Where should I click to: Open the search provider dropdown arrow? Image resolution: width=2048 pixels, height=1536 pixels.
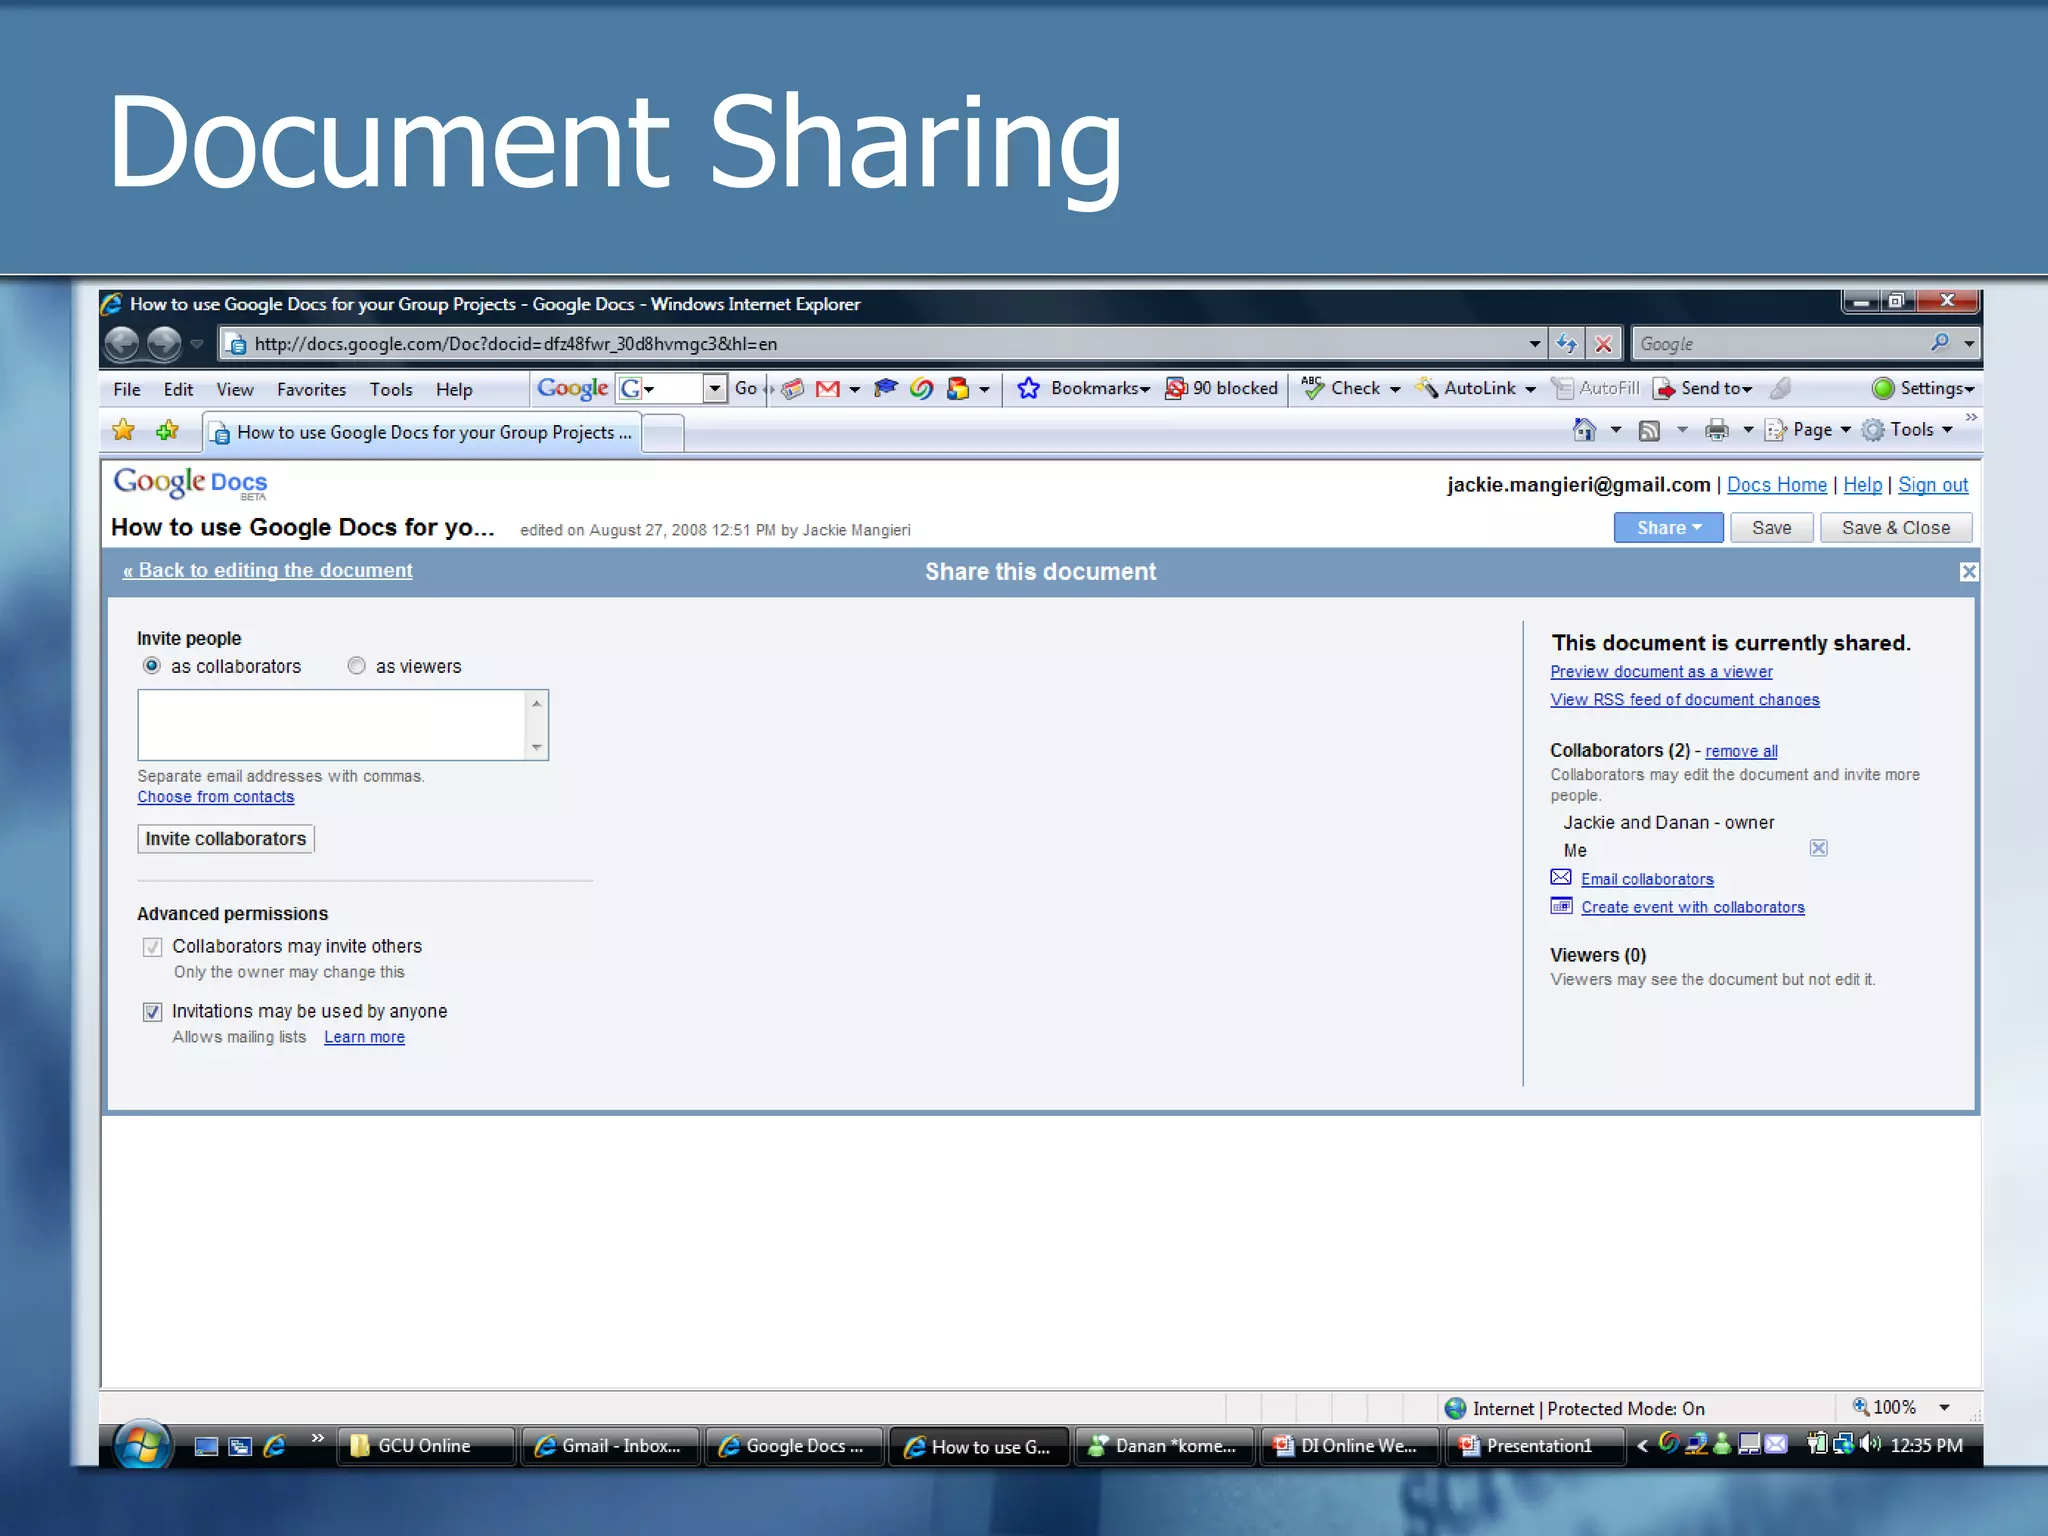pyautogui.click(x=1969, y=344)
